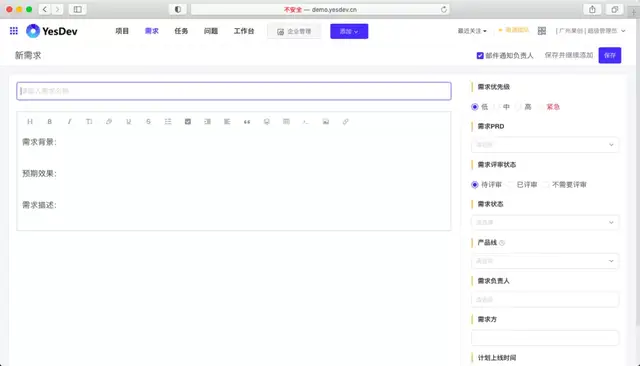Insert an image in editor
This screenshot has width=640, height=366.
coord(326,122)
